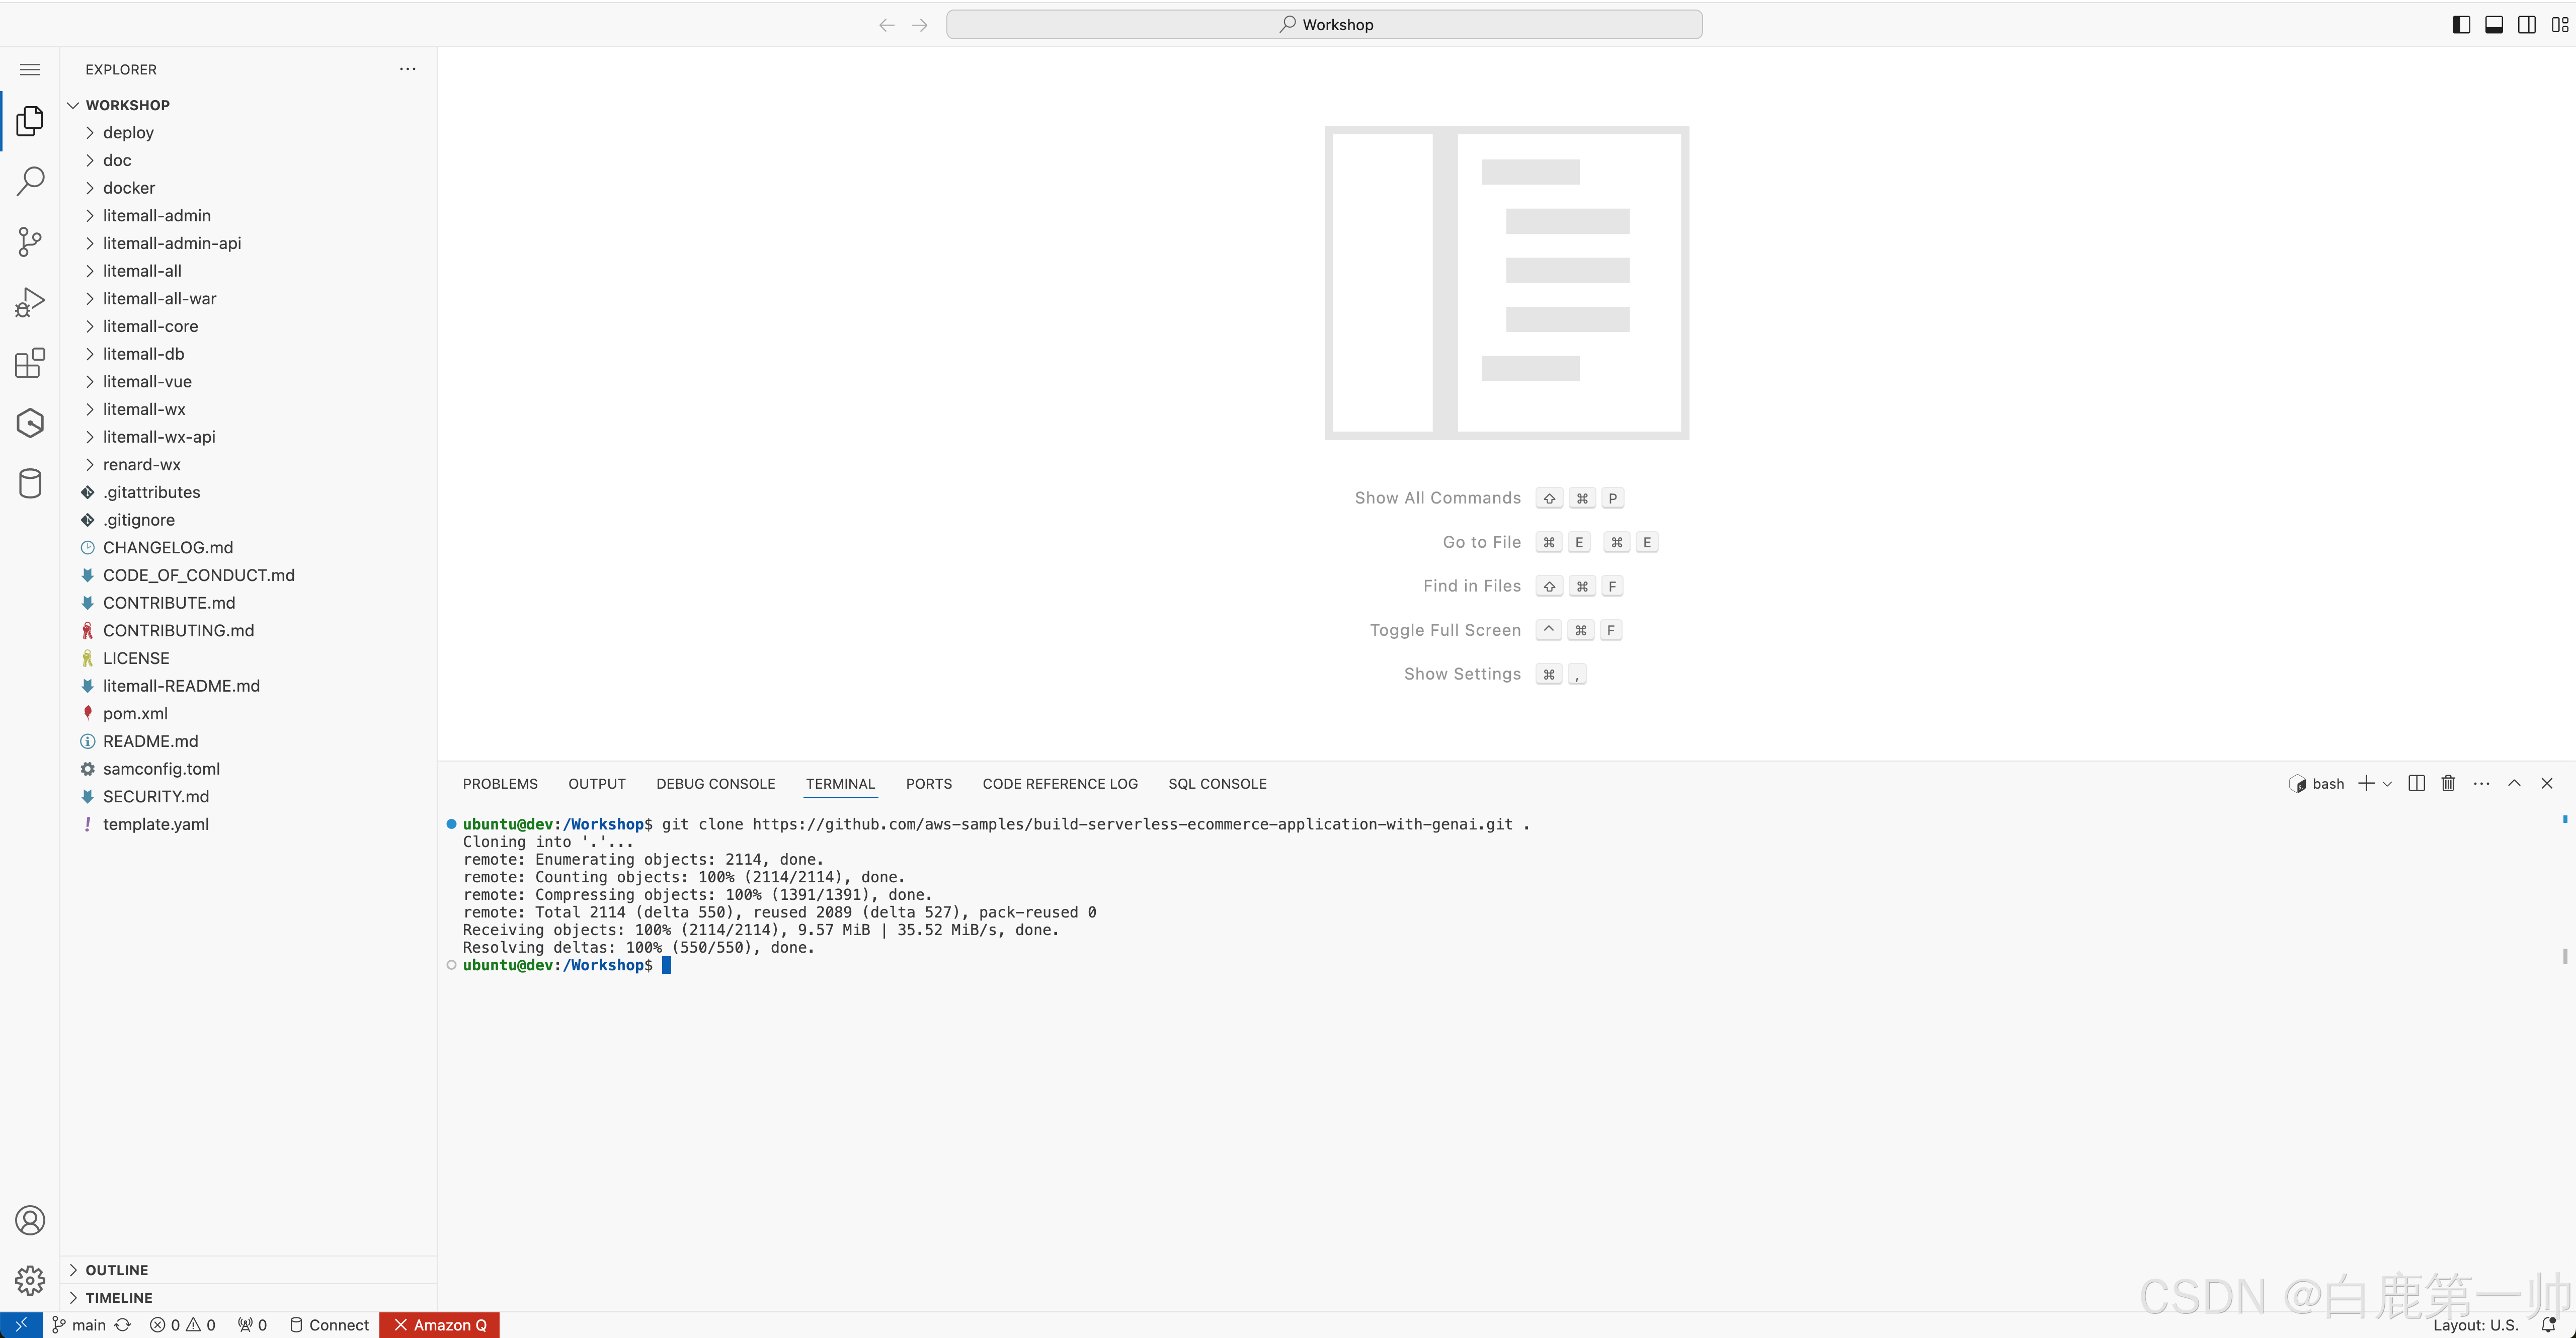Split the terminal

[2416, 783]
